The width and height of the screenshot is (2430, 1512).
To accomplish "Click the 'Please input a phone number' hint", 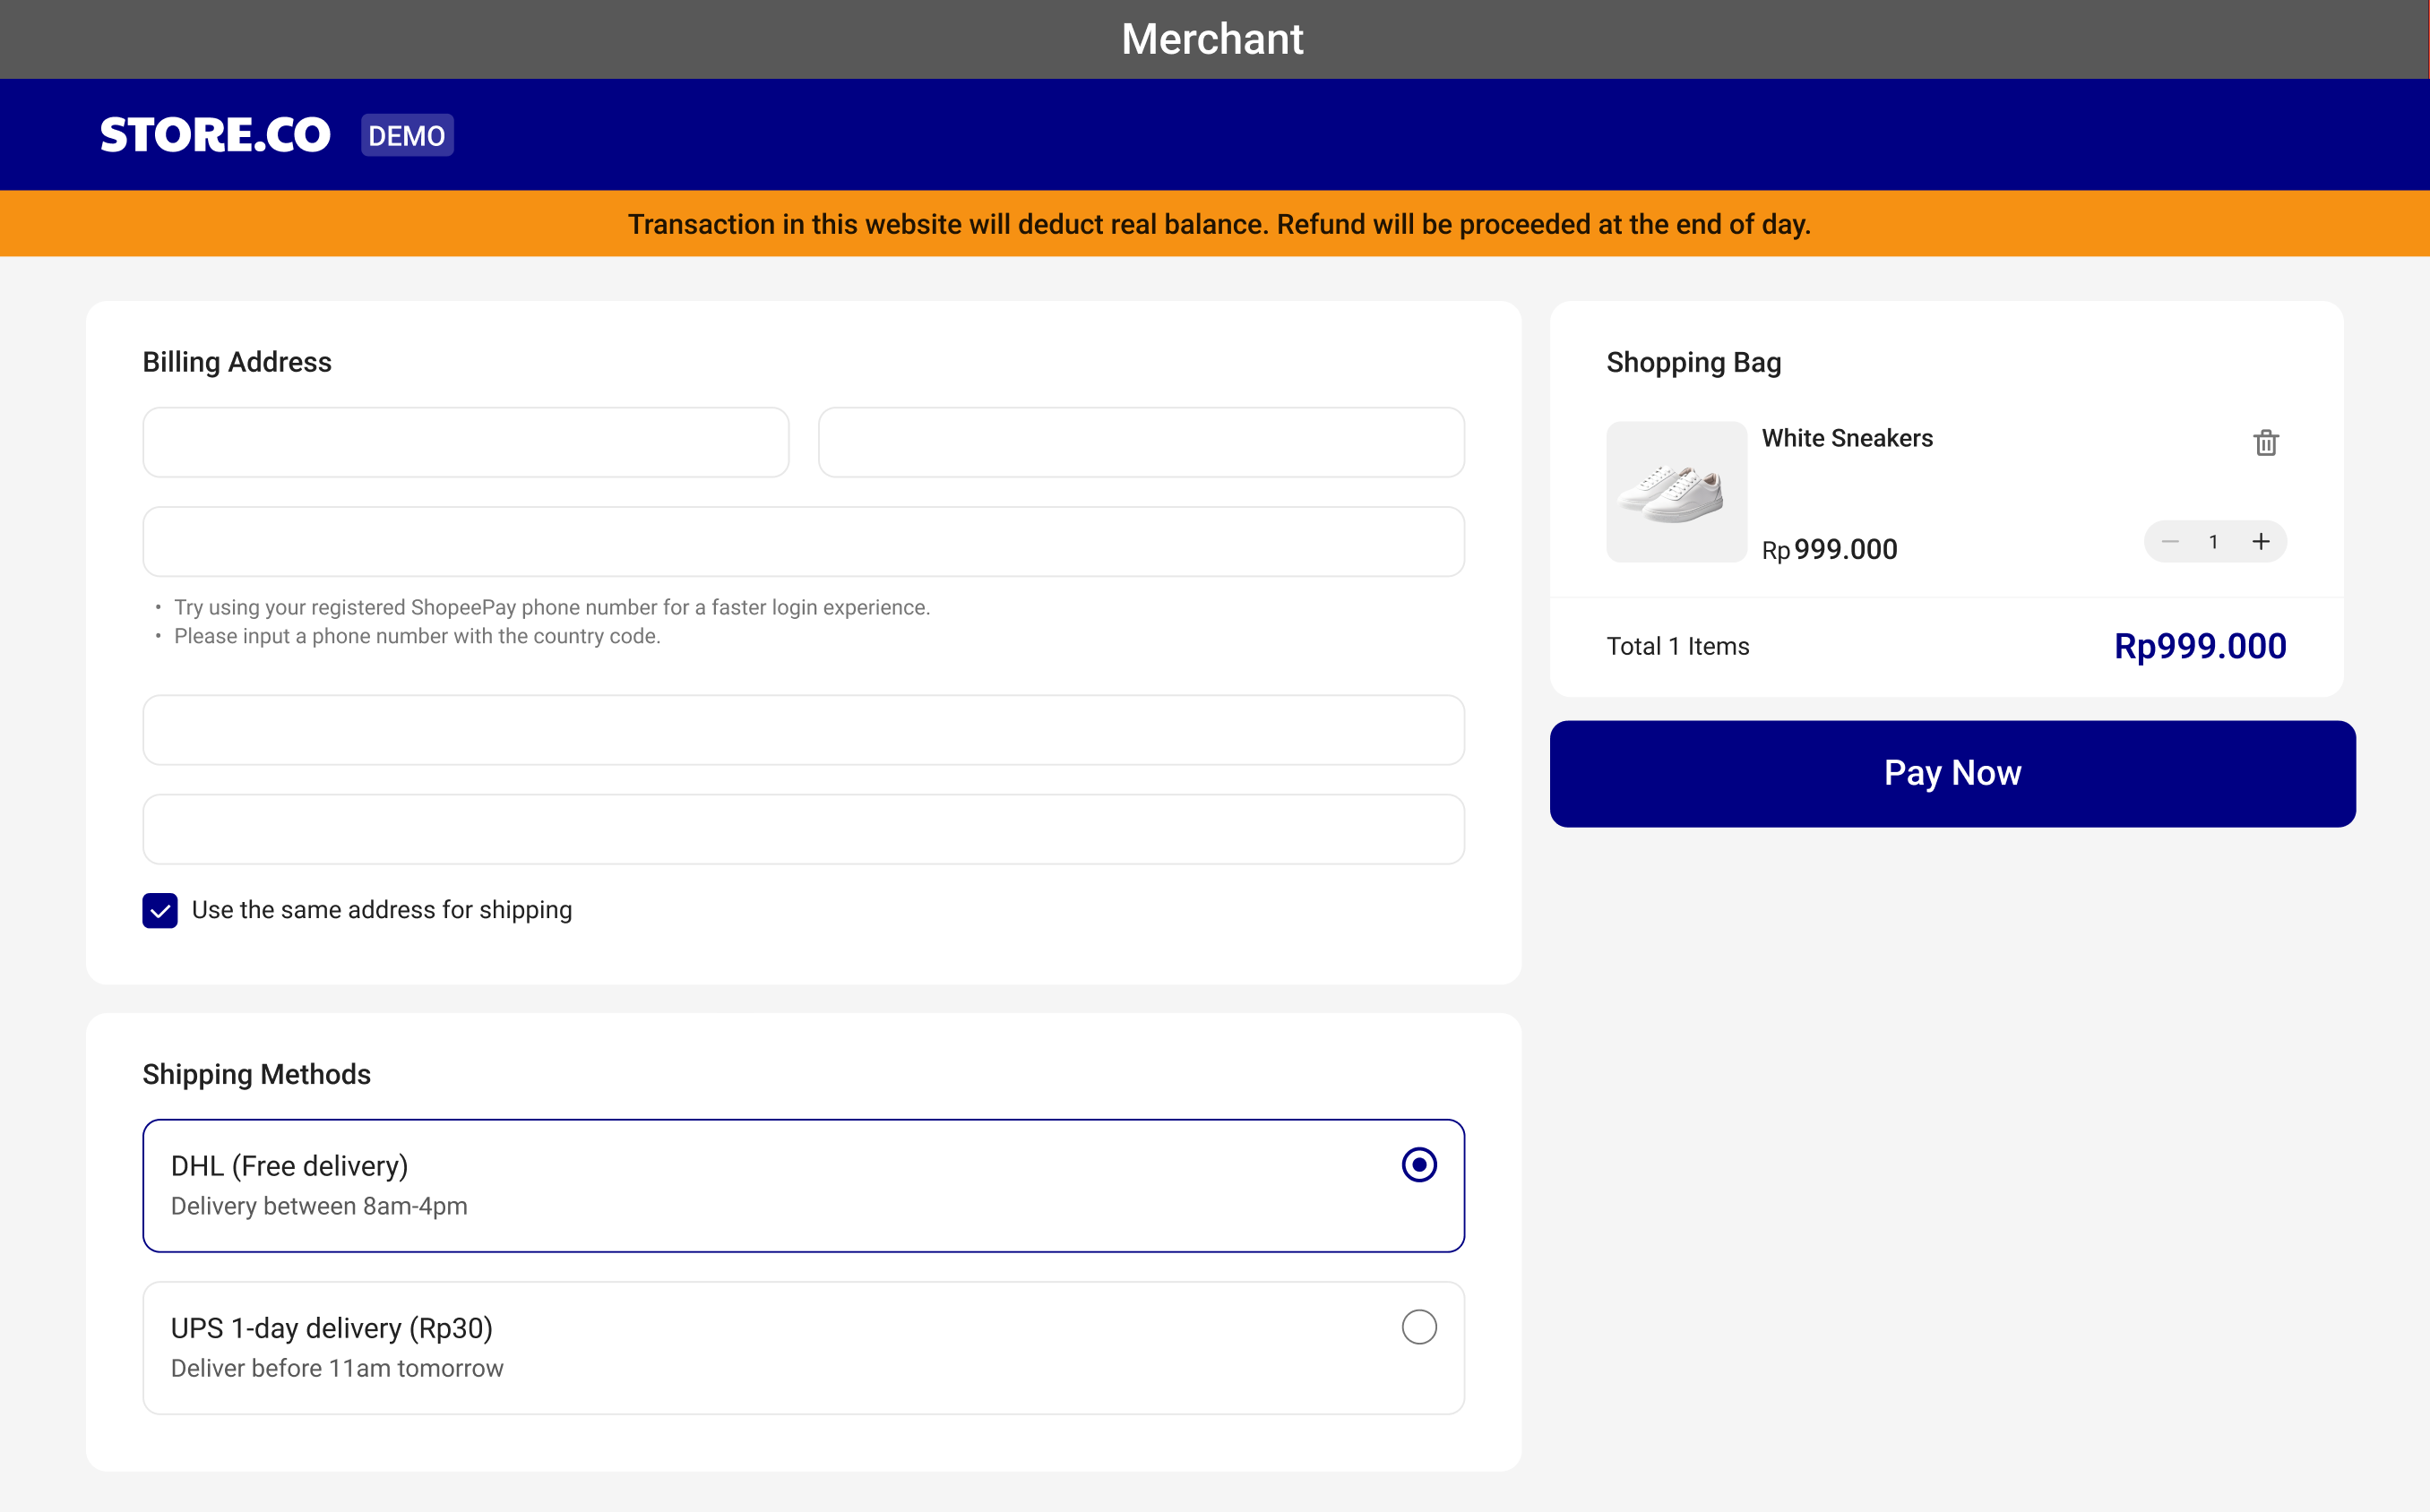I will (x=417, y=636).
